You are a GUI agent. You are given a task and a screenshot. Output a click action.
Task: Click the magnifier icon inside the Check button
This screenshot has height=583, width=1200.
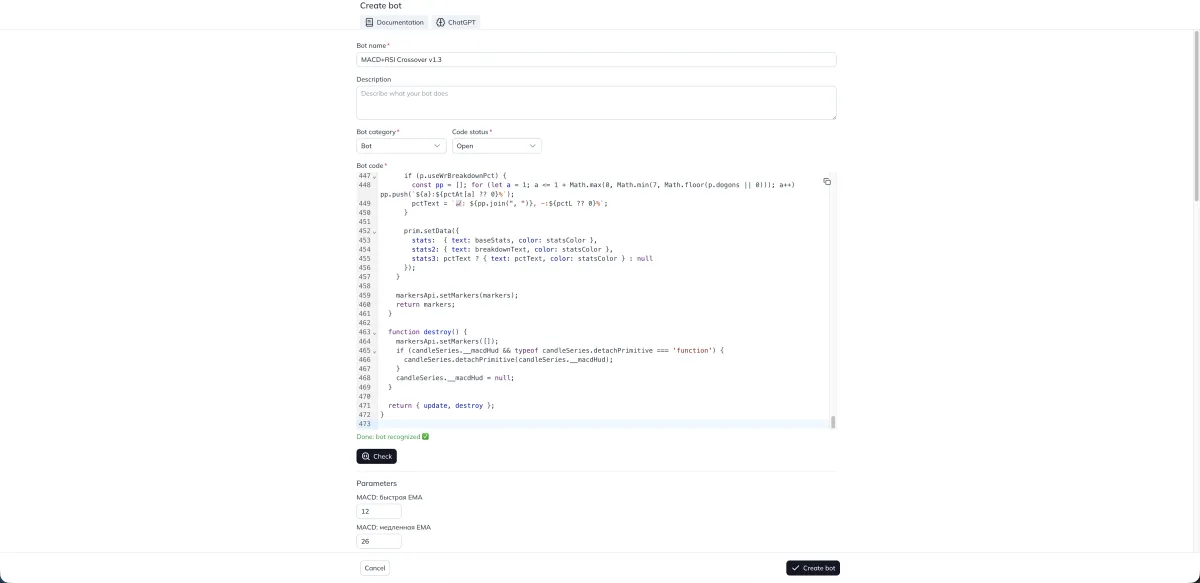tap(366, 456)
